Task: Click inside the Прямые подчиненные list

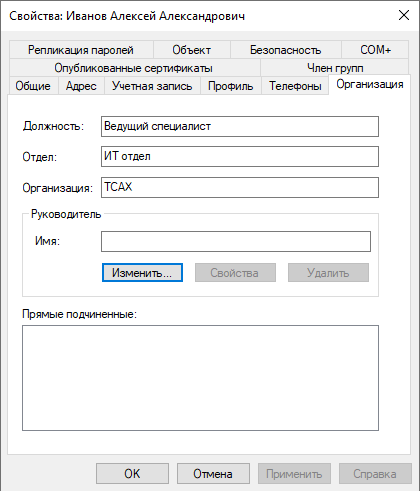Action: (200, 378)
